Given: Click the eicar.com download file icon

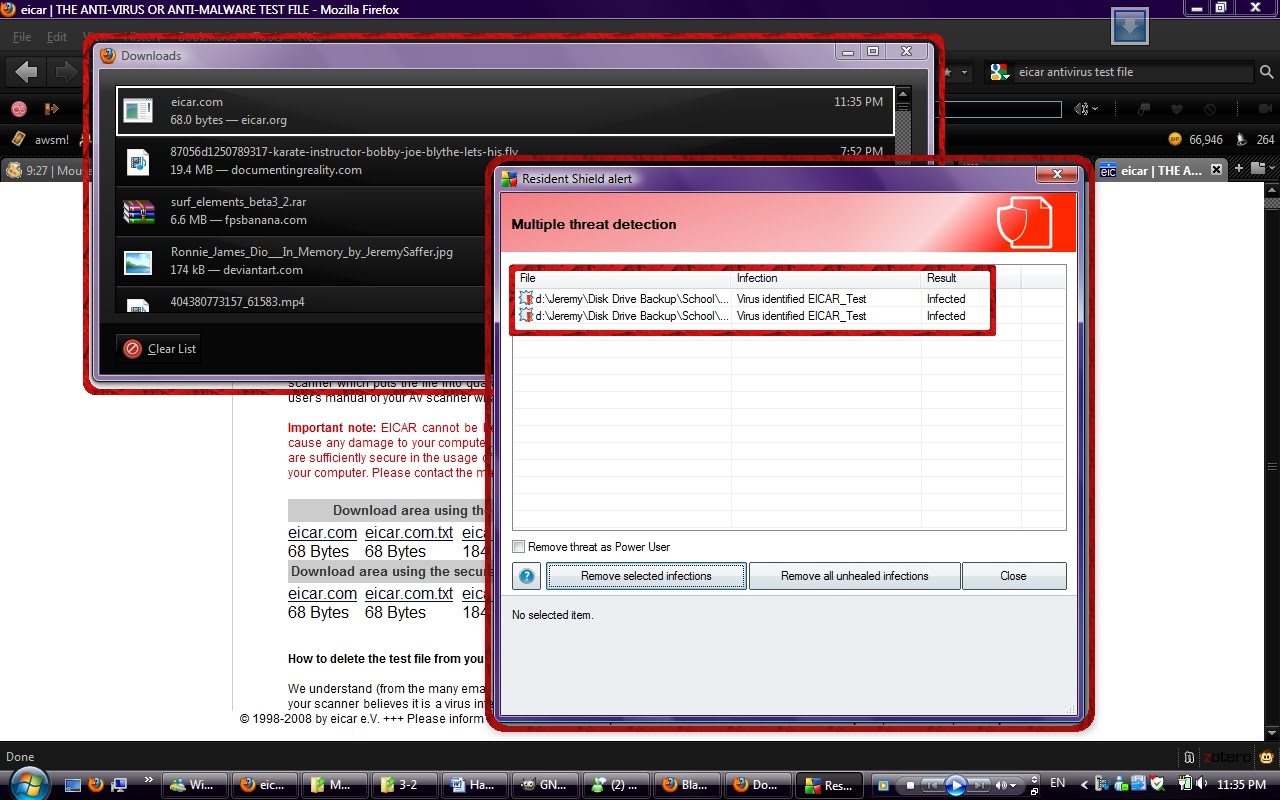Looking at the screenshot, I should click(x=138, y=110).
